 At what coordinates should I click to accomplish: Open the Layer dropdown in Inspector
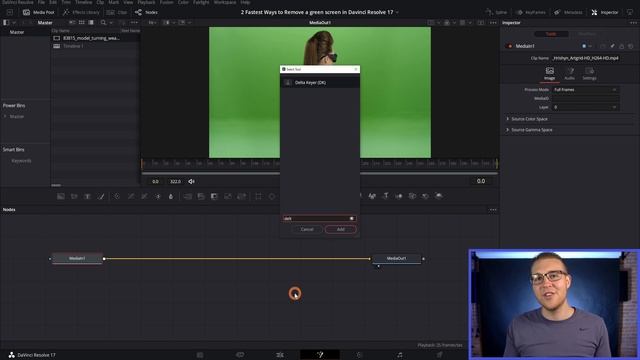[x=585, y=107]
